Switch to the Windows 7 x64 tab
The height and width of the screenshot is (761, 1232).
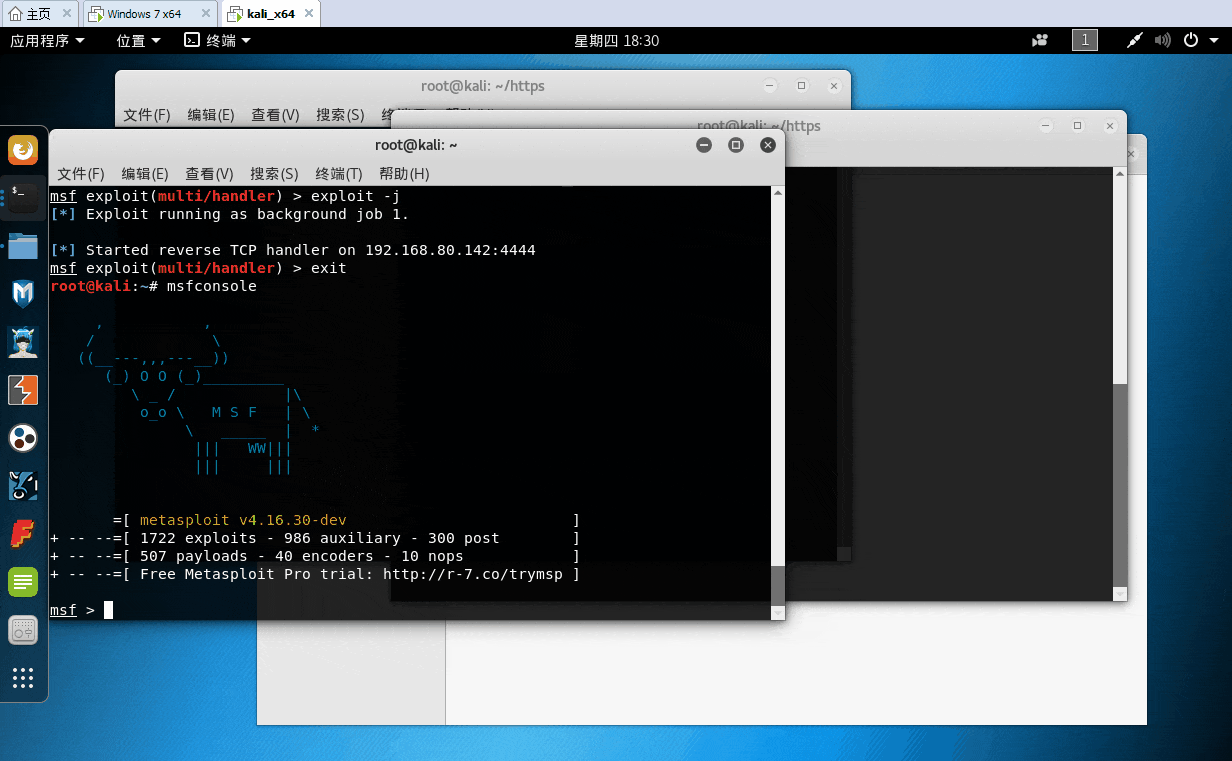149,14
